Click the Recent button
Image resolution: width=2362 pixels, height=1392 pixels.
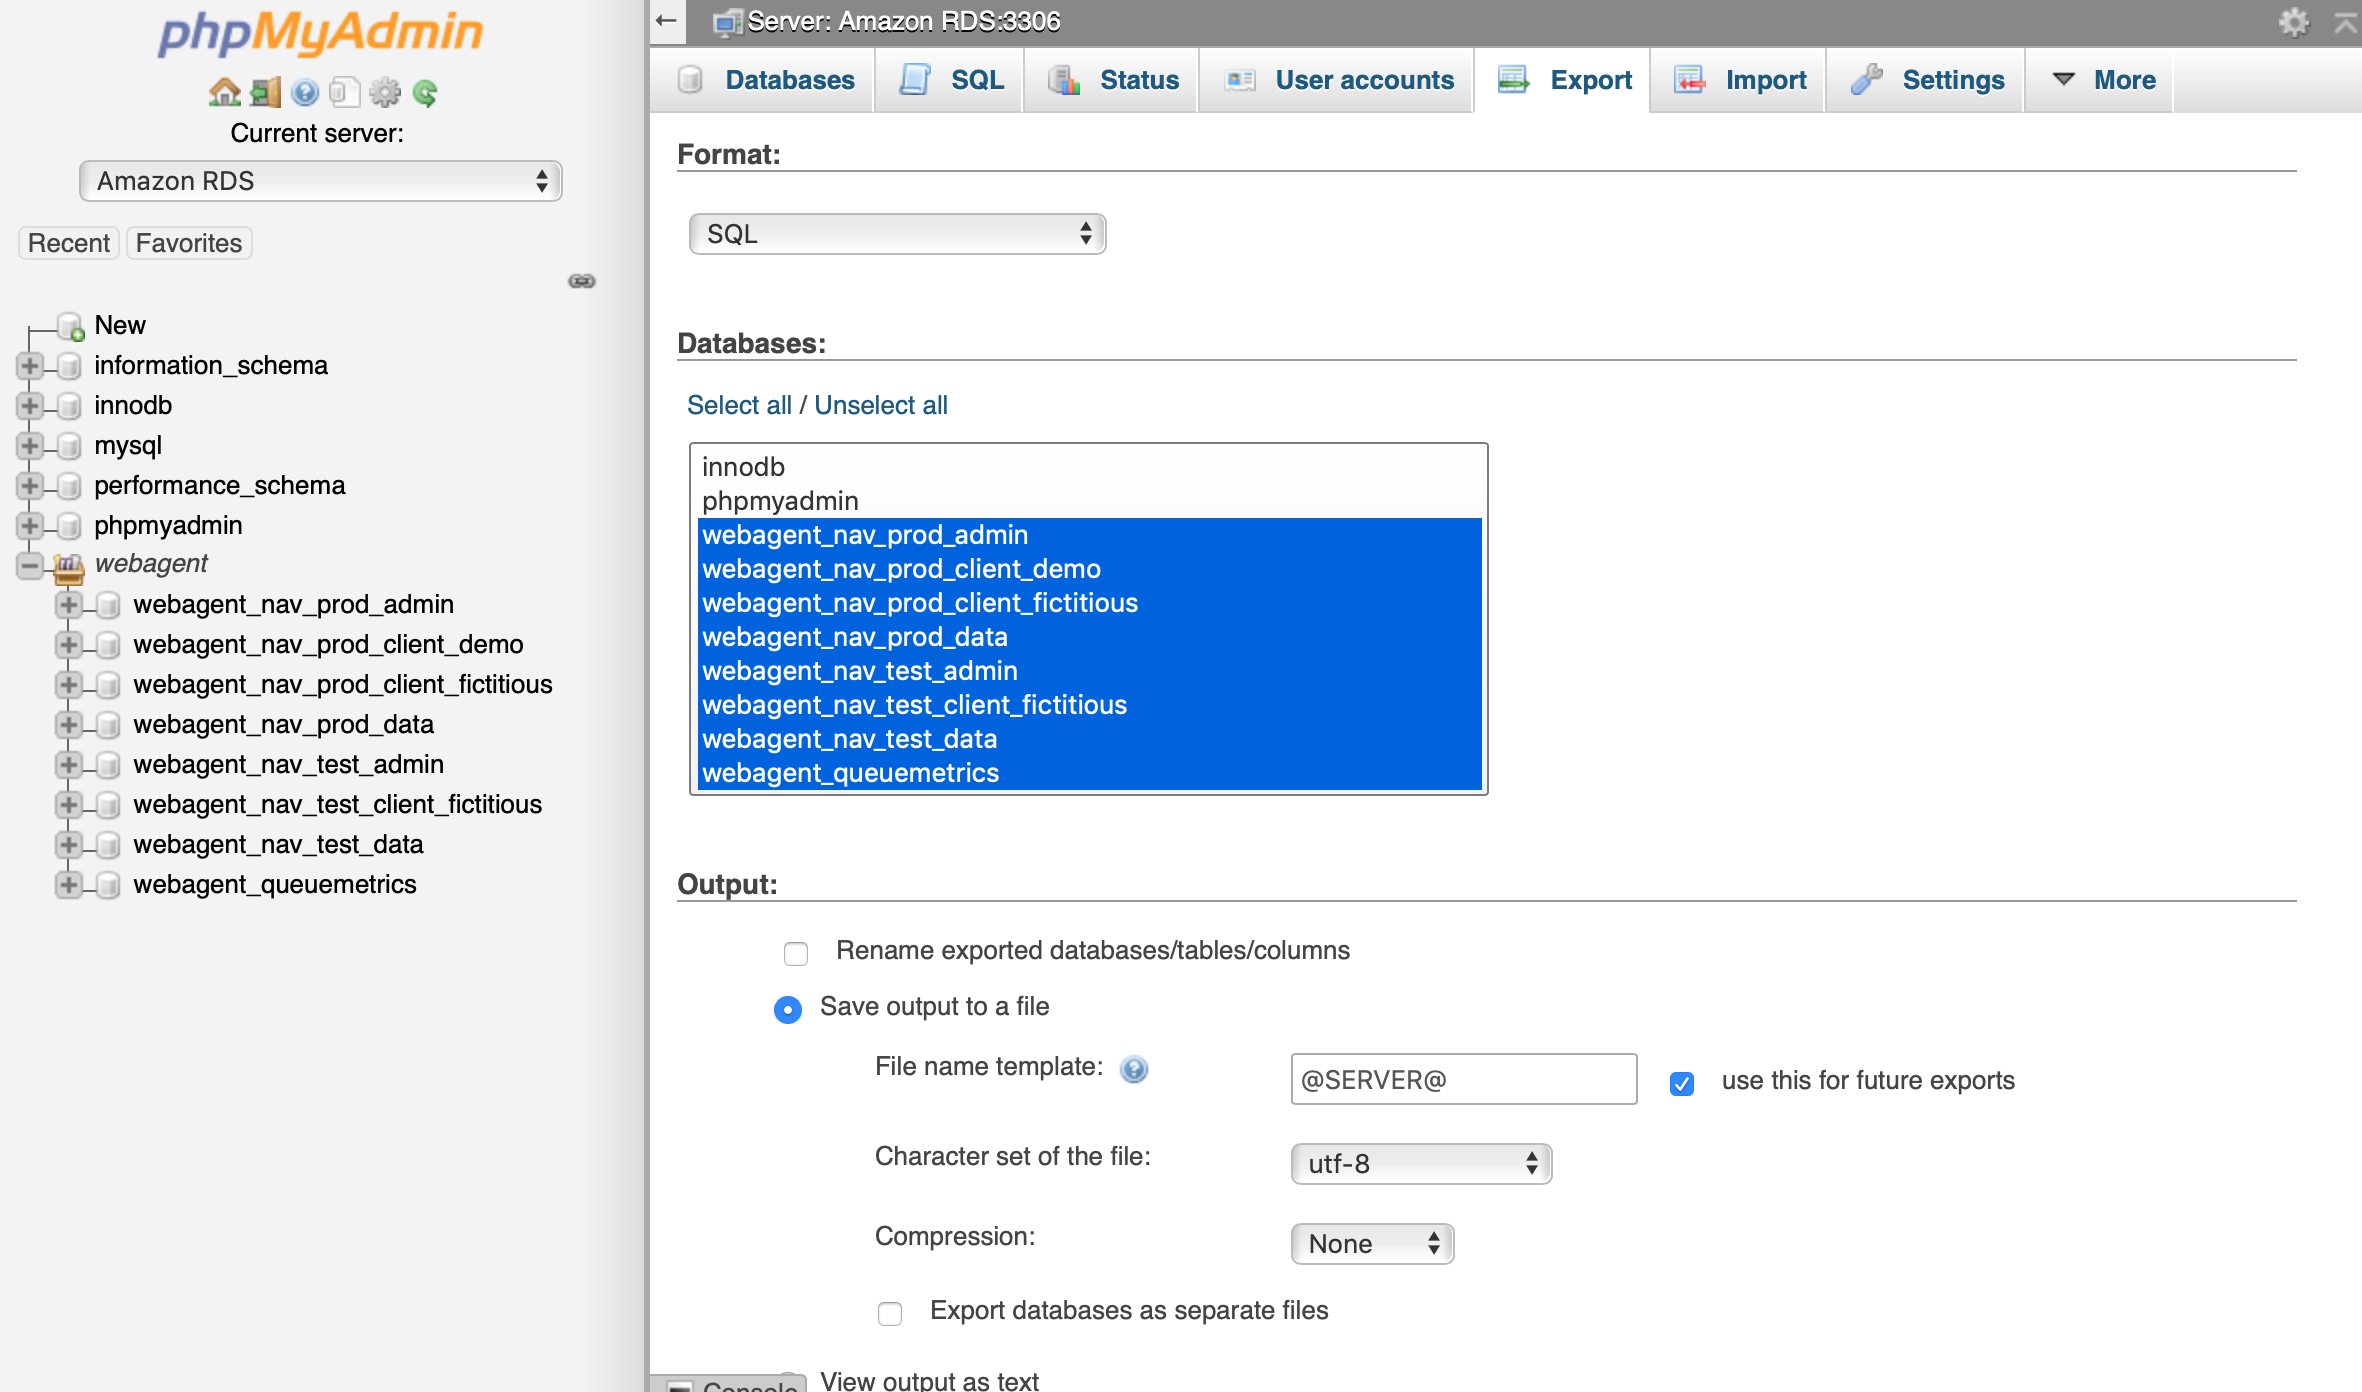[x=69, y=243]
